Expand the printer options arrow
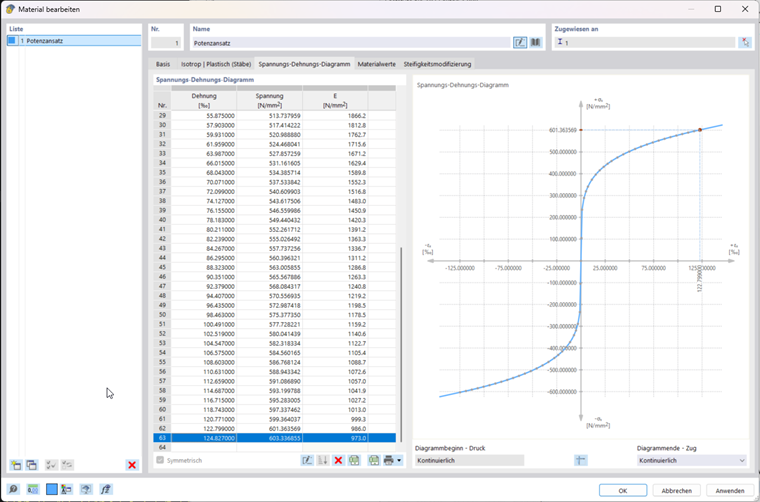760x502 pixels. [399, 460]
